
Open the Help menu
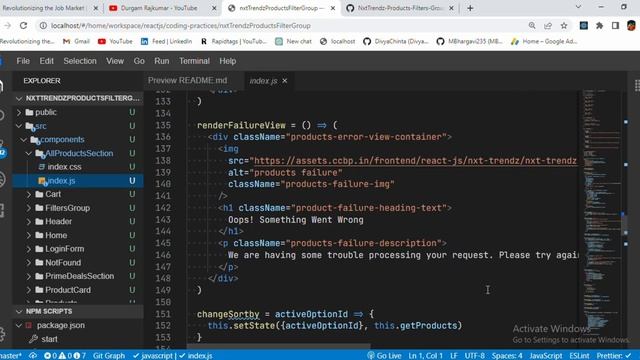click(x=228, y=61)
